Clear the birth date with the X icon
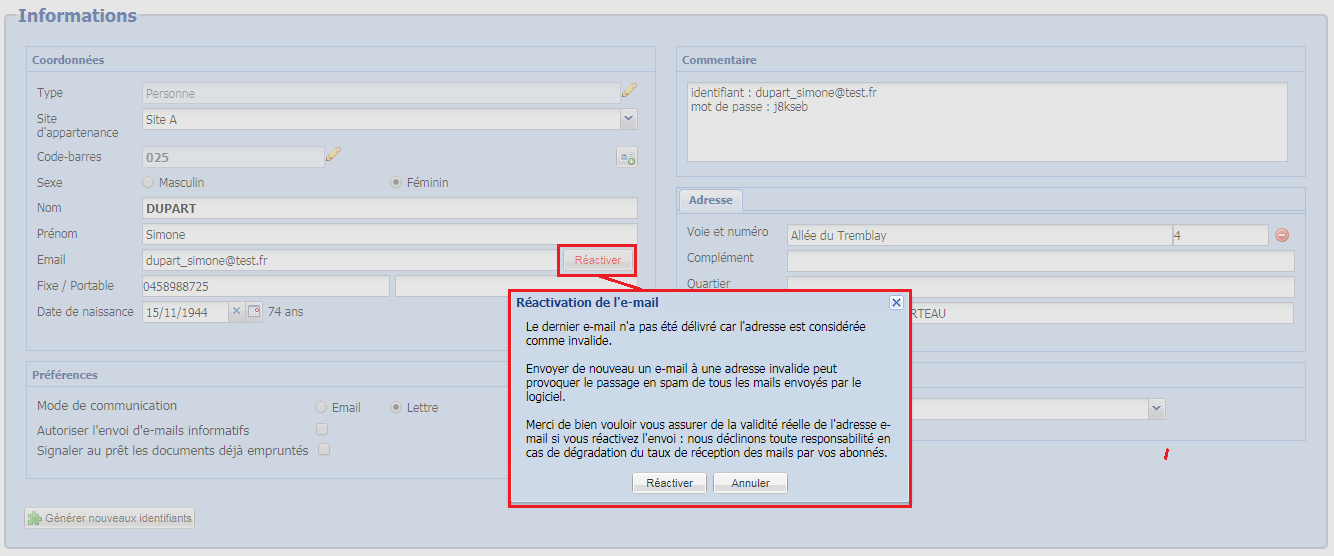The height and width of the screenshot is (556, 1334). coord(237,312)
